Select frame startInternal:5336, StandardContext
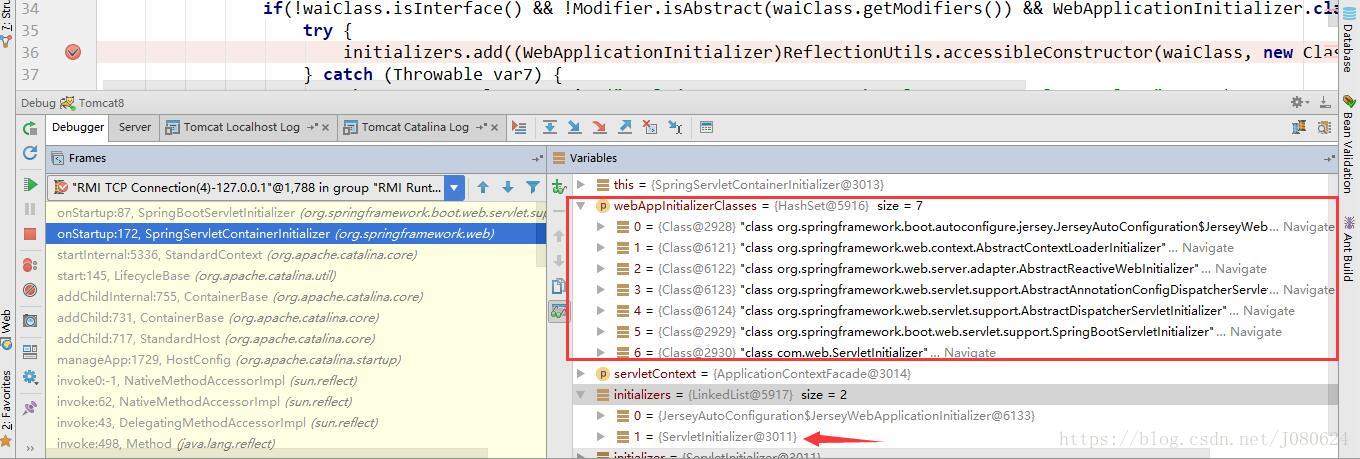This screenshot has height=459, width=1360. 296,254
